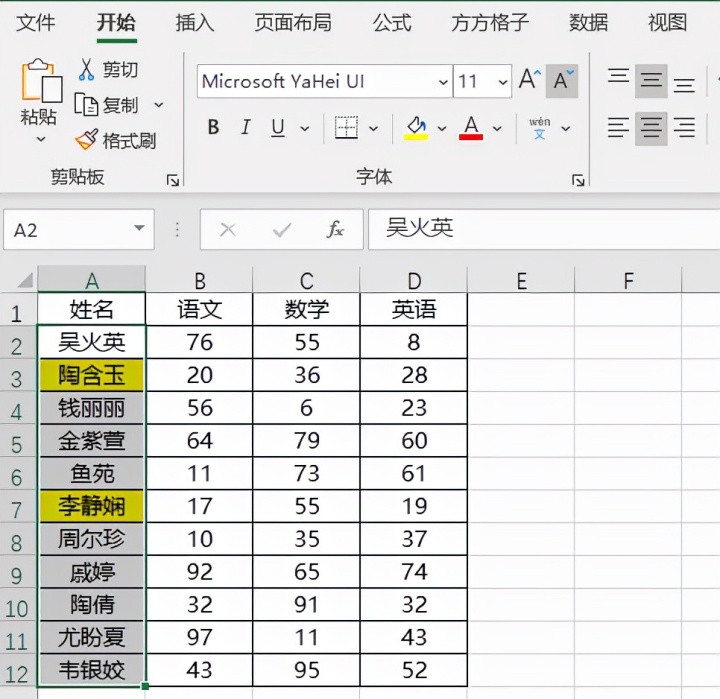Click the header cell 英语

click(x=414, y=309)
